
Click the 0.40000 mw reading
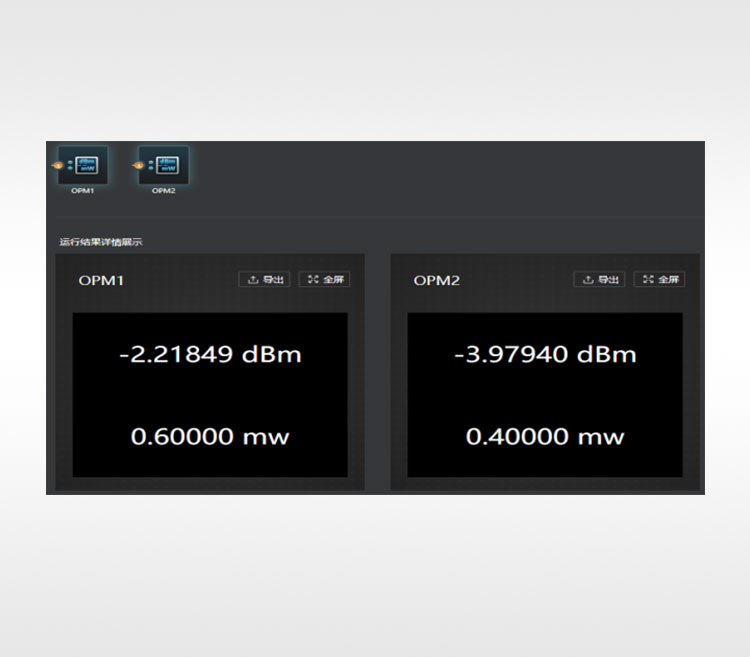point(545,437)
